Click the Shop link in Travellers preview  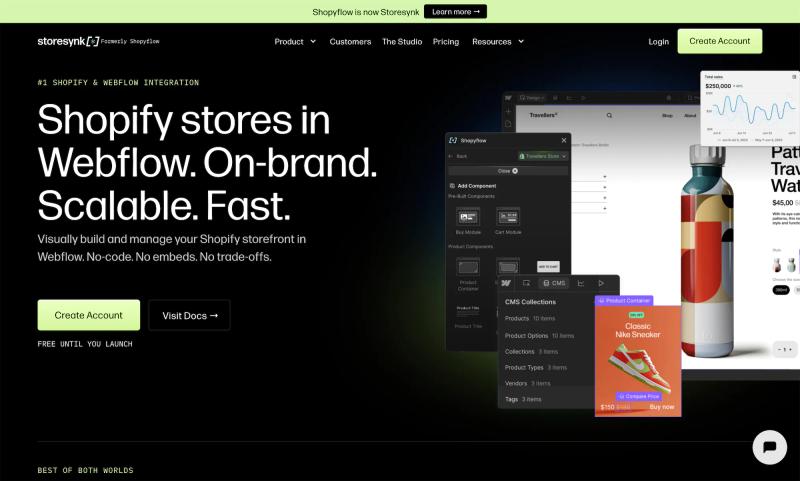click(x=667, y=116)
